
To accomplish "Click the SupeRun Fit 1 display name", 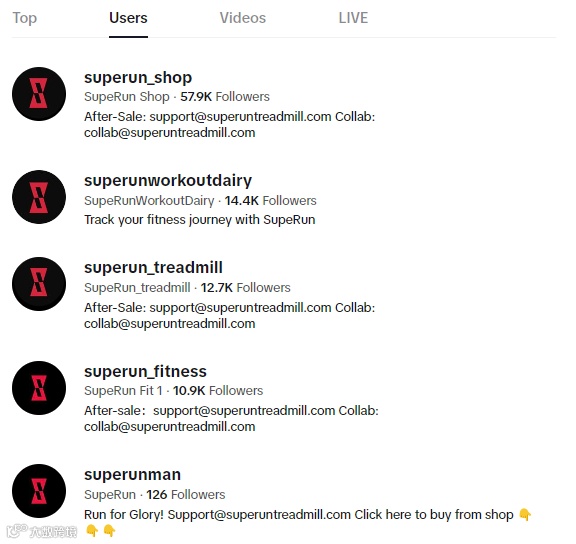I will point(123,390).
